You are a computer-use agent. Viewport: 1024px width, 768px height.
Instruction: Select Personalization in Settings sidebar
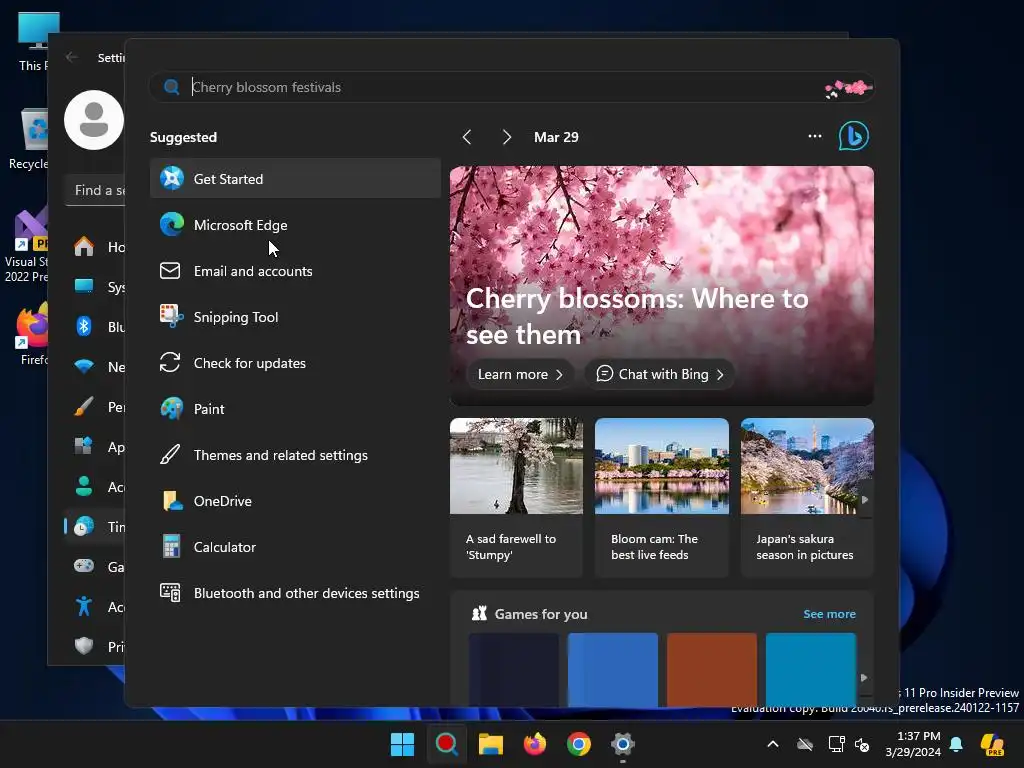tap(95, 407)
